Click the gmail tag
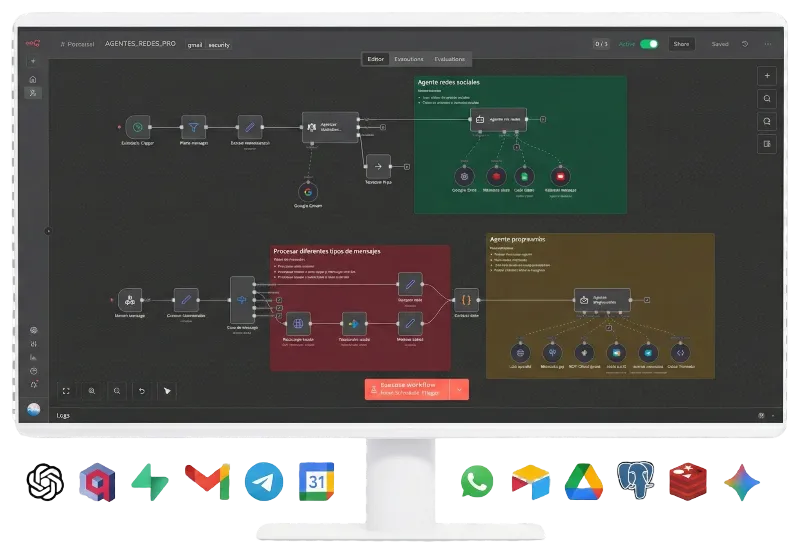The image size is (796, 556). pyautogui.click(x=195, y=45)
